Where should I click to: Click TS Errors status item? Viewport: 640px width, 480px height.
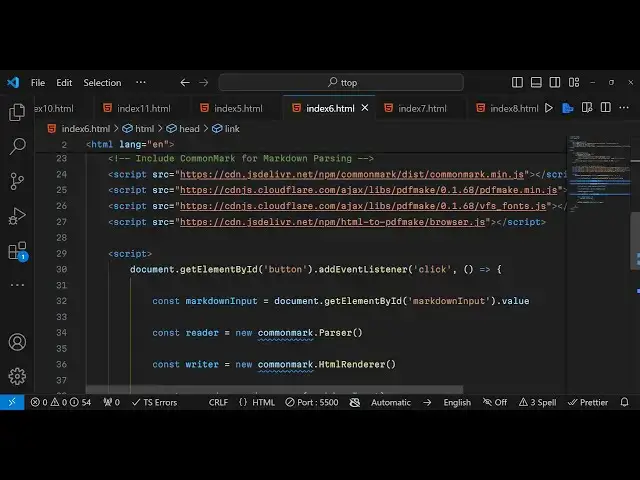tap(154, 402)
